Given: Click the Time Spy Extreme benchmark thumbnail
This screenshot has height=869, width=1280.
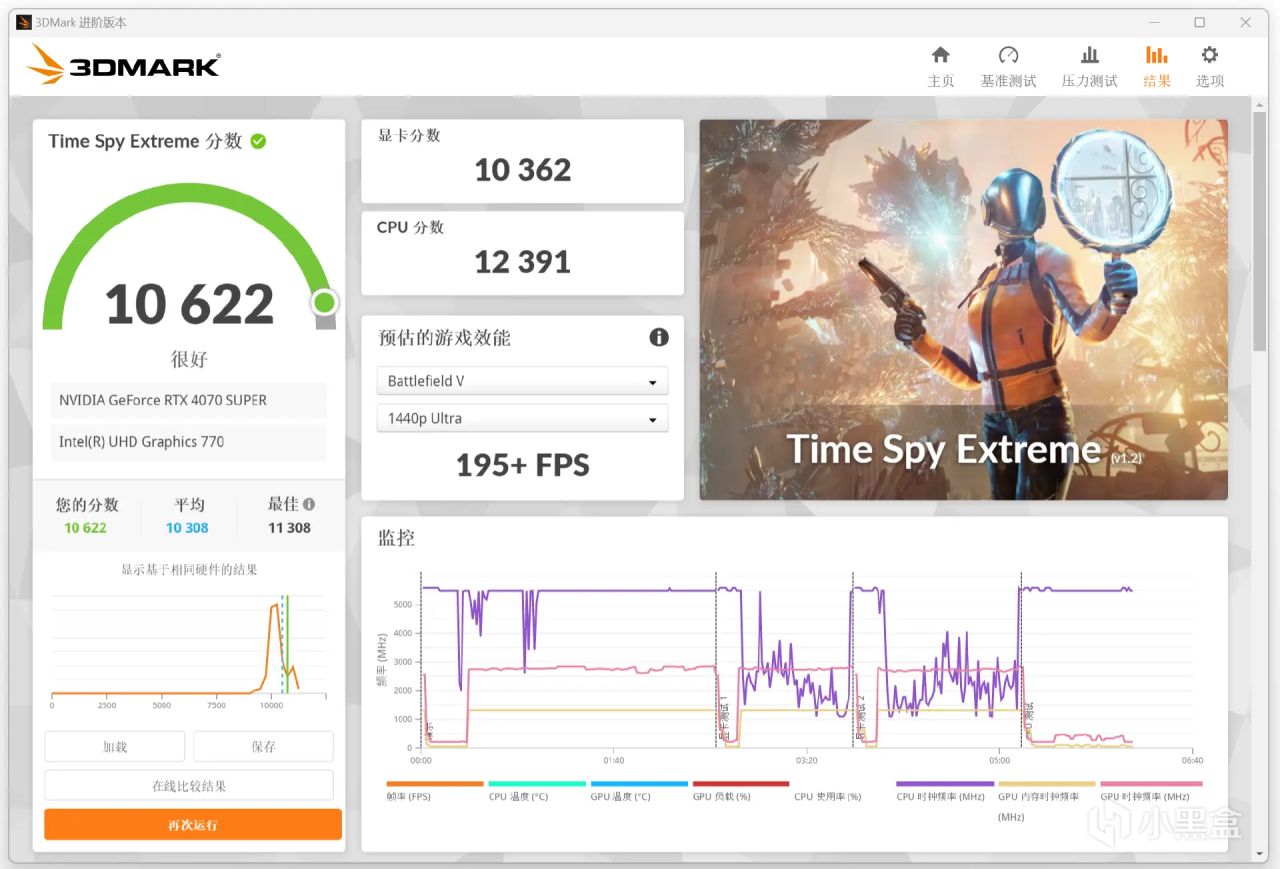Looking at the screenshot, I should pyautogui.click(x=963, y=310).
